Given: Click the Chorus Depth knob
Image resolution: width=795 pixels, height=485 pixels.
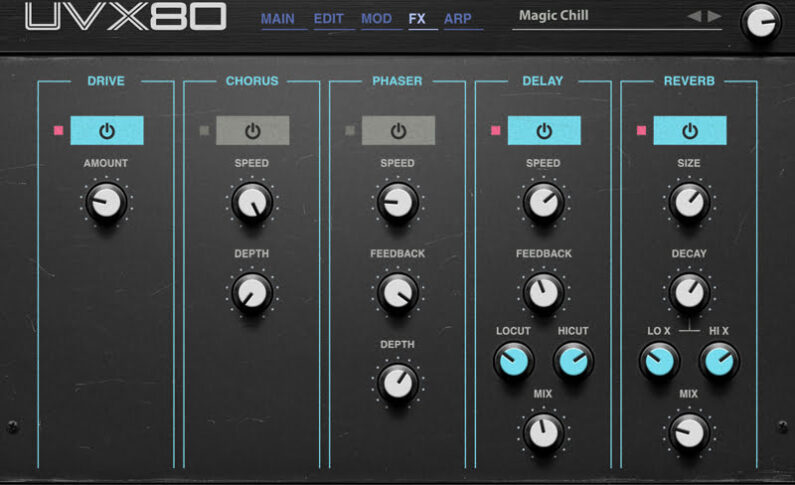Looking at the screenshot, I should click(252, 293).
